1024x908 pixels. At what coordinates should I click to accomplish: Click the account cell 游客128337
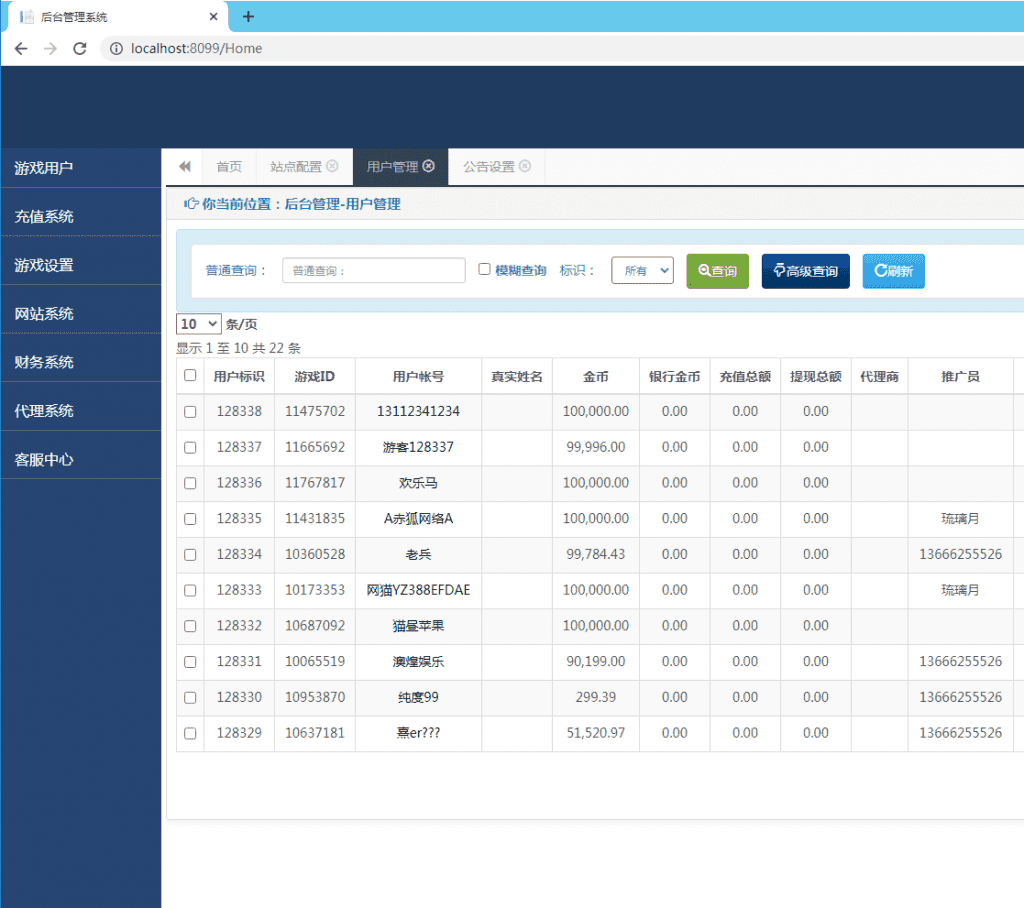418,447
